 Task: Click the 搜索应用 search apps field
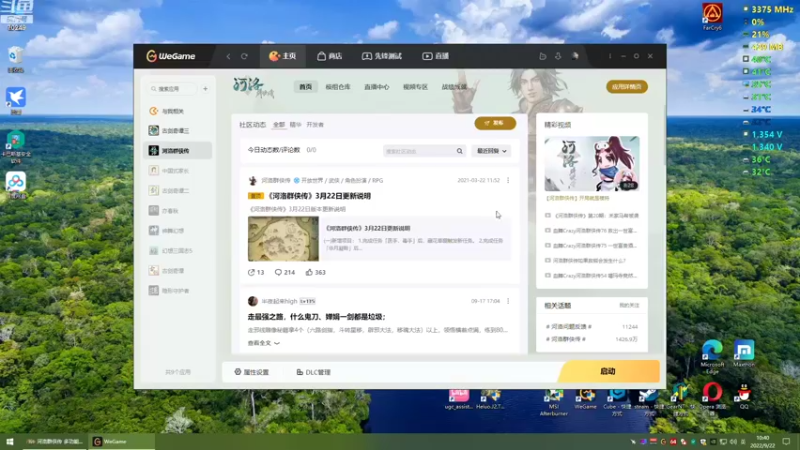click(x=173, y=89)
